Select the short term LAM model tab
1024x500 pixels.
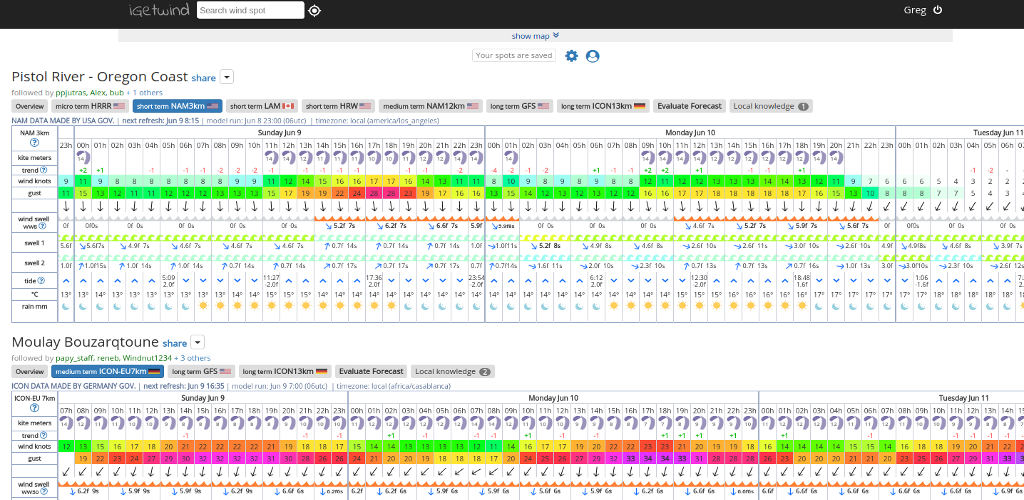(x=262, y=106)
